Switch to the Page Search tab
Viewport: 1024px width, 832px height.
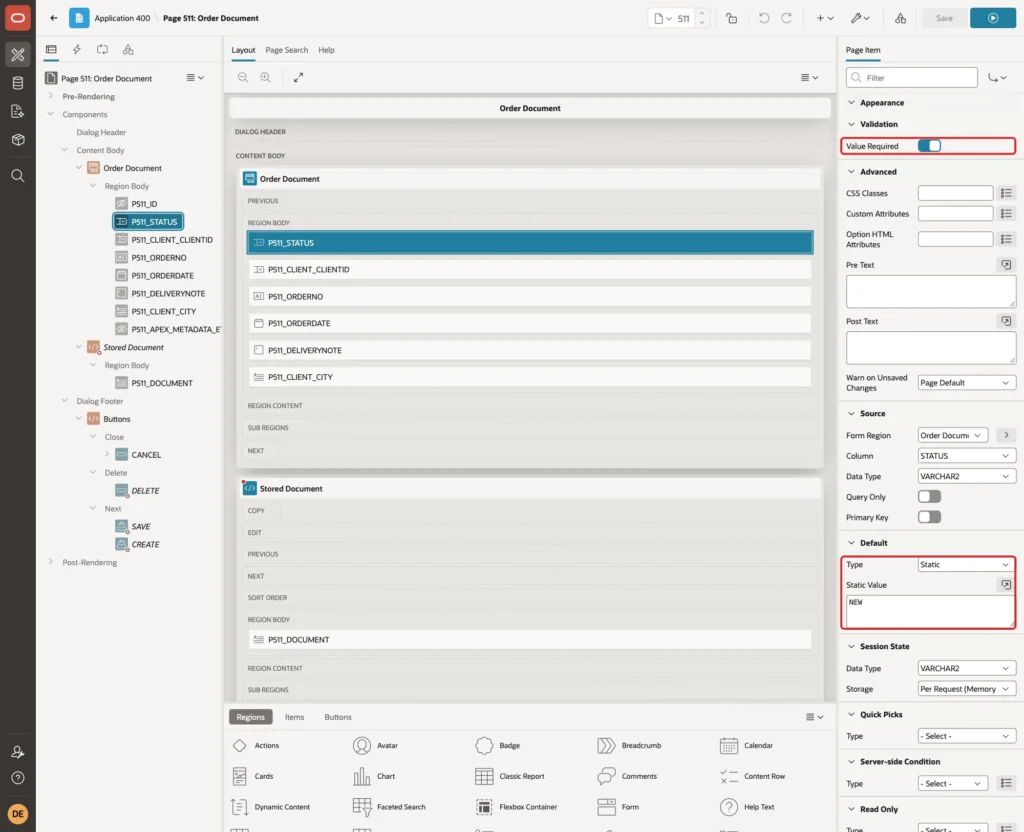286,50
